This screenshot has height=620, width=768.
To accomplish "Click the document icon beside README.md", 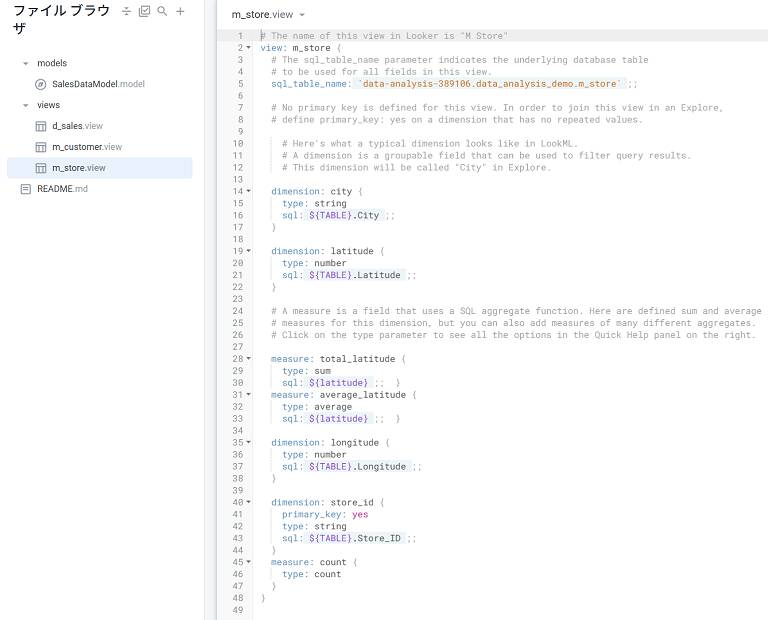I will (x=26, y=189).
